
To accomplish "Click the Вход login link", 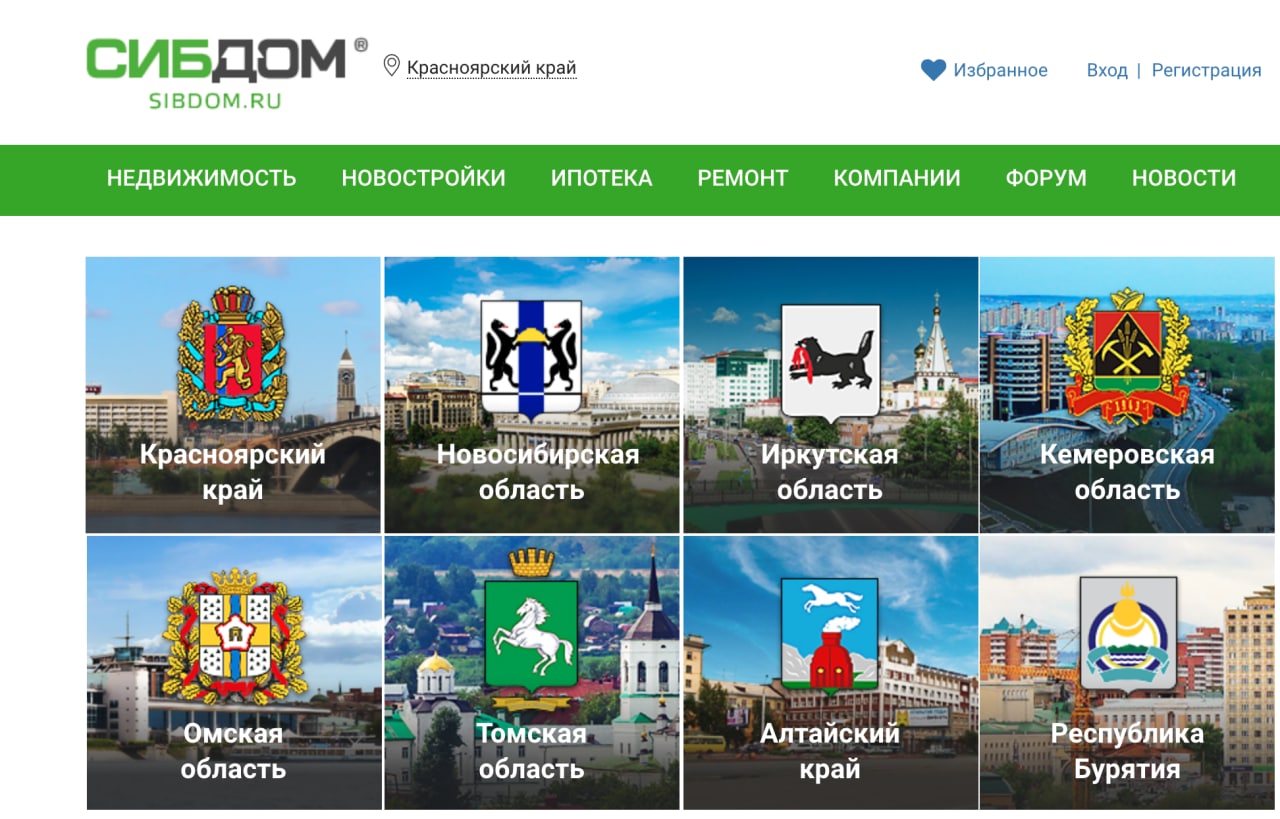I will coord(1107,70).
